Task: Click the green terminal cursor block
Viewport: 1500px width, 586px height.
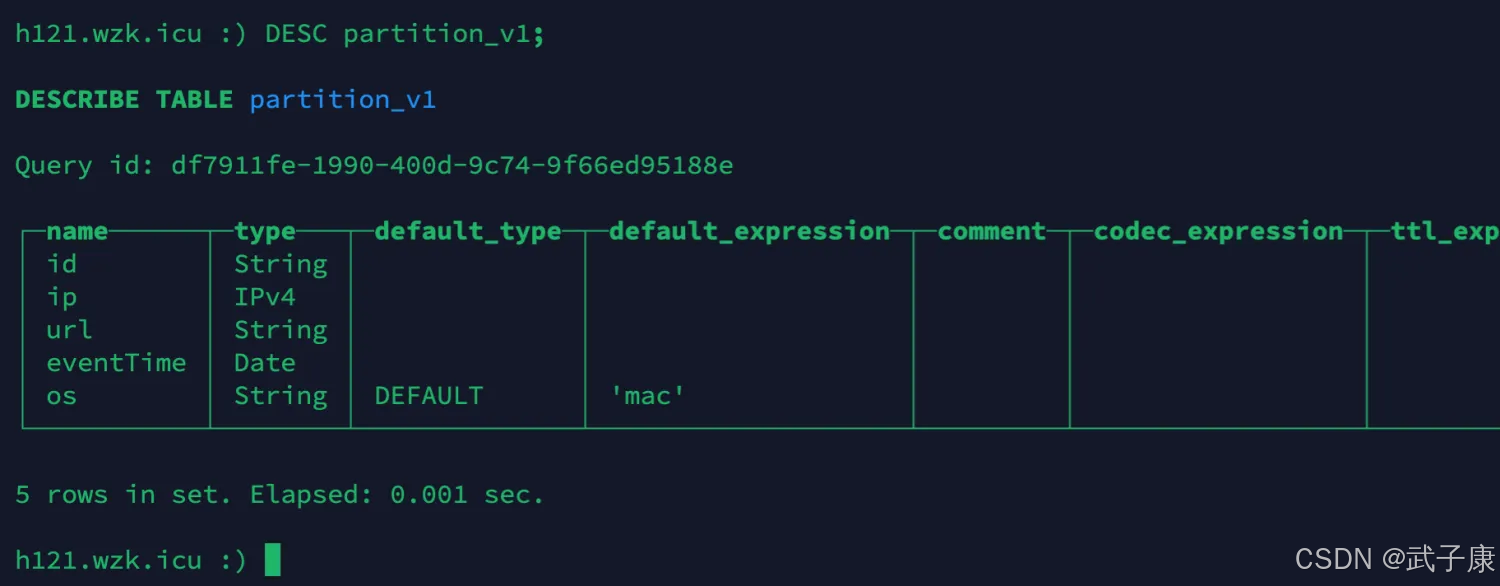Action: point(272,560)
